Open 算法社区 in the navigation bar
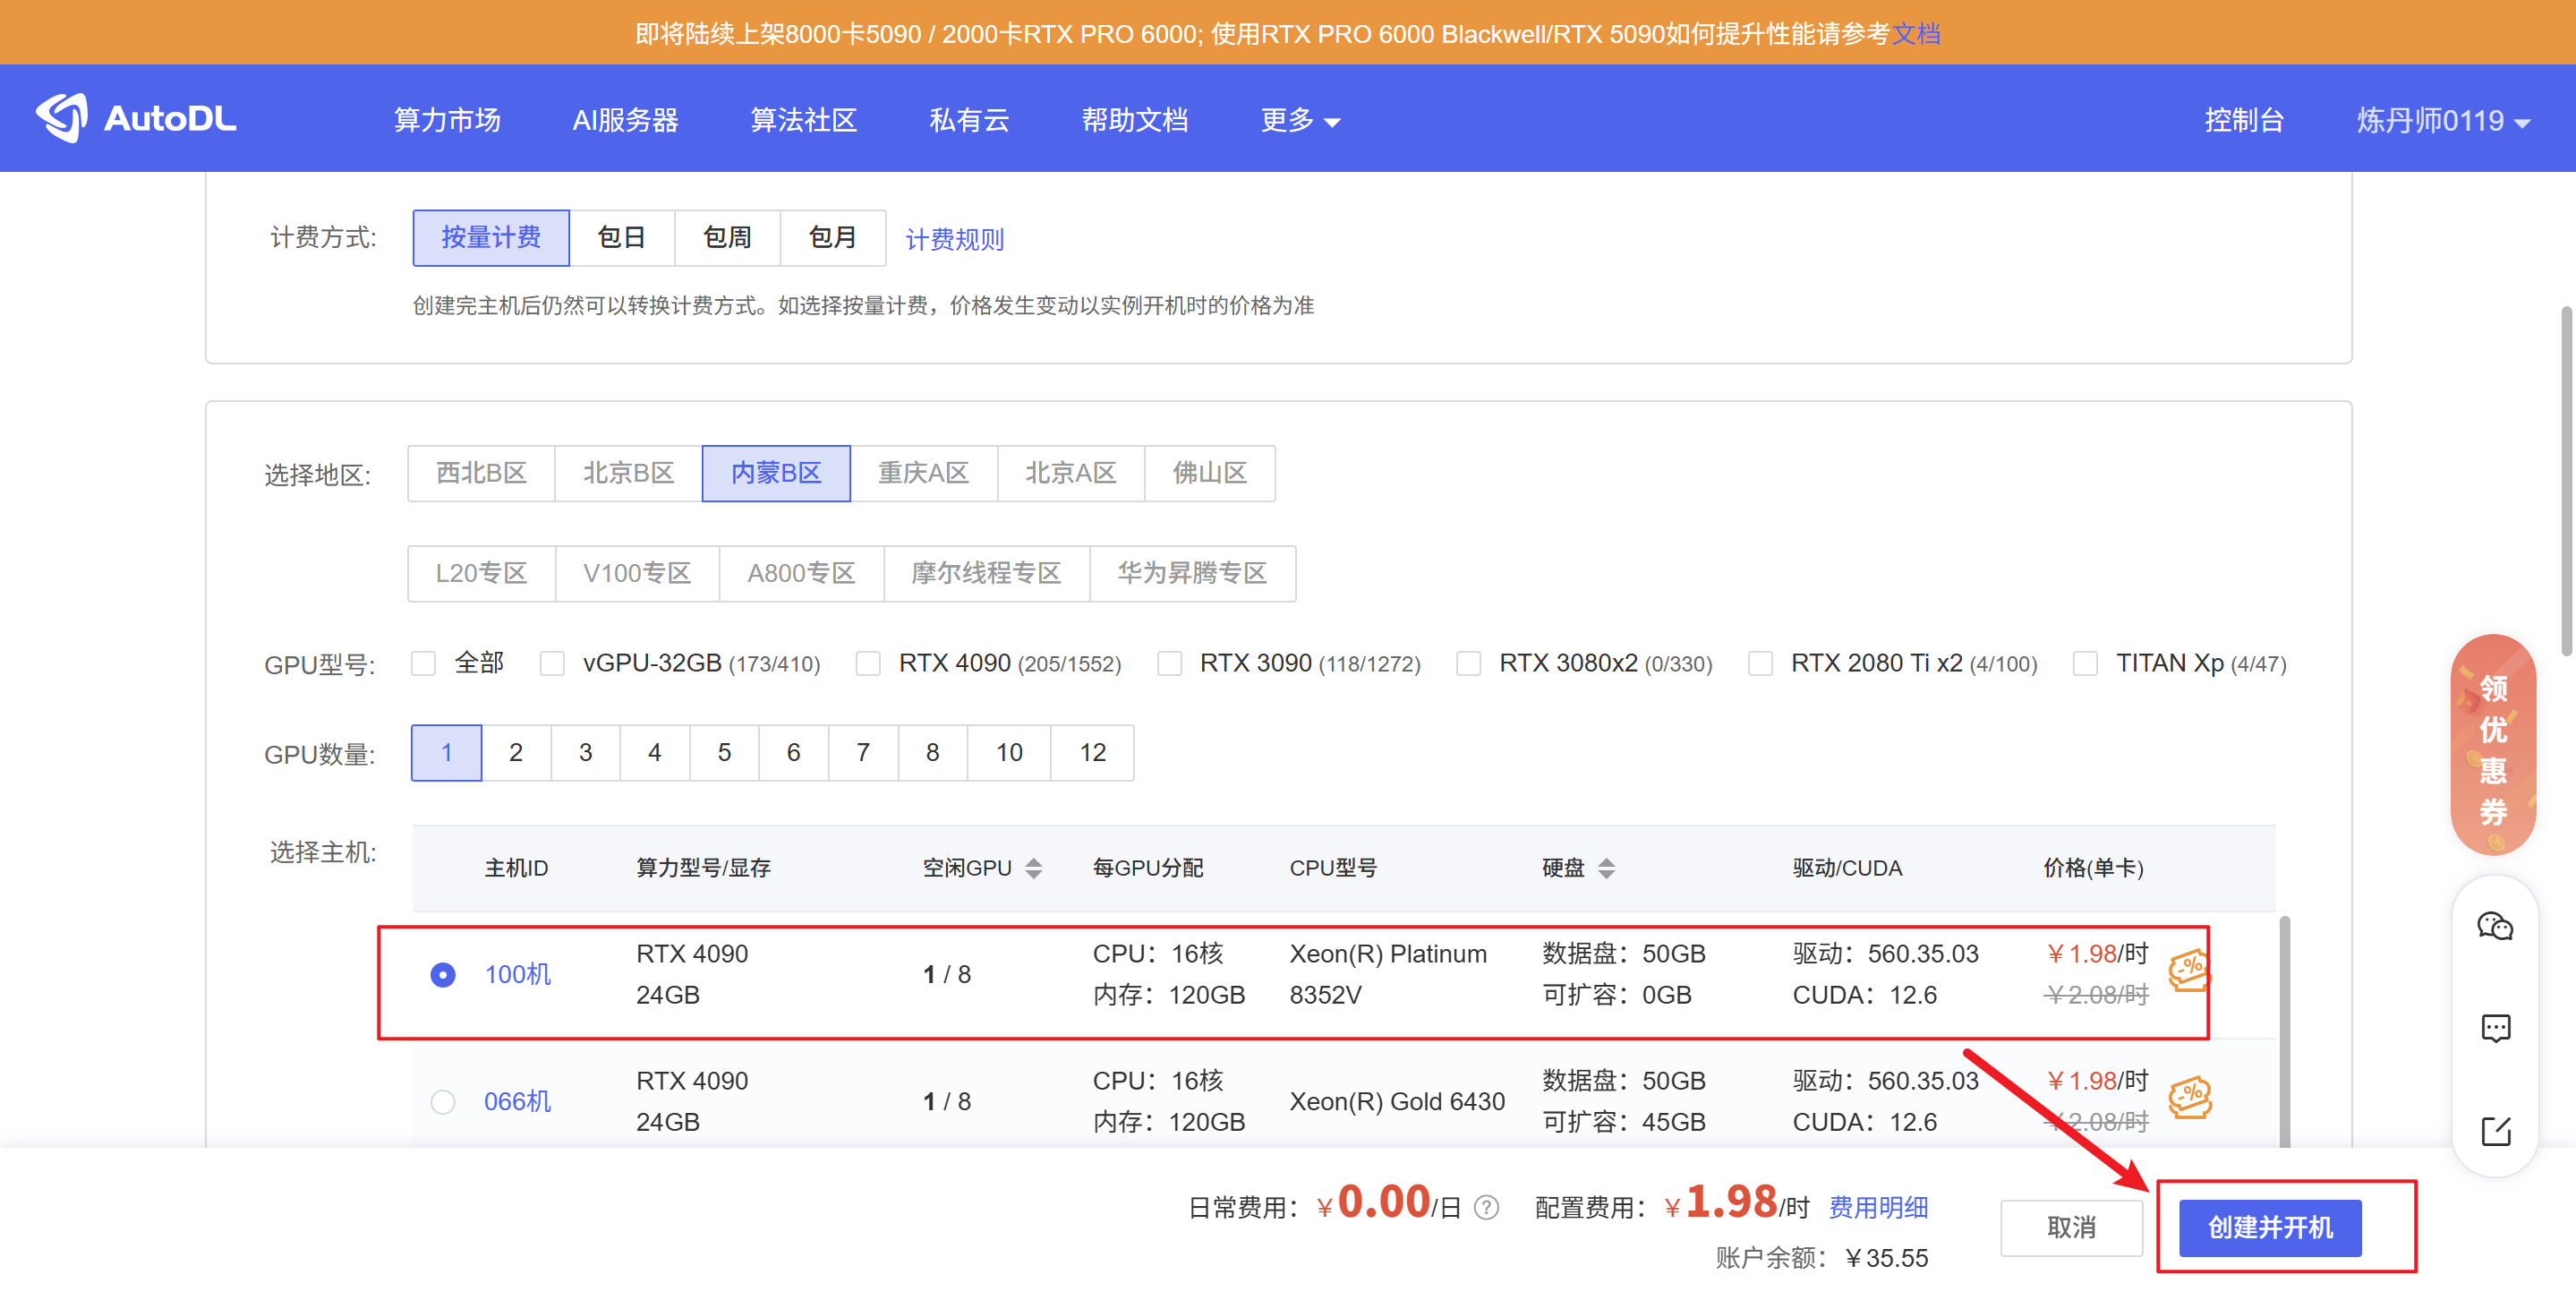2576x1309 pixels. pos(804,120)
